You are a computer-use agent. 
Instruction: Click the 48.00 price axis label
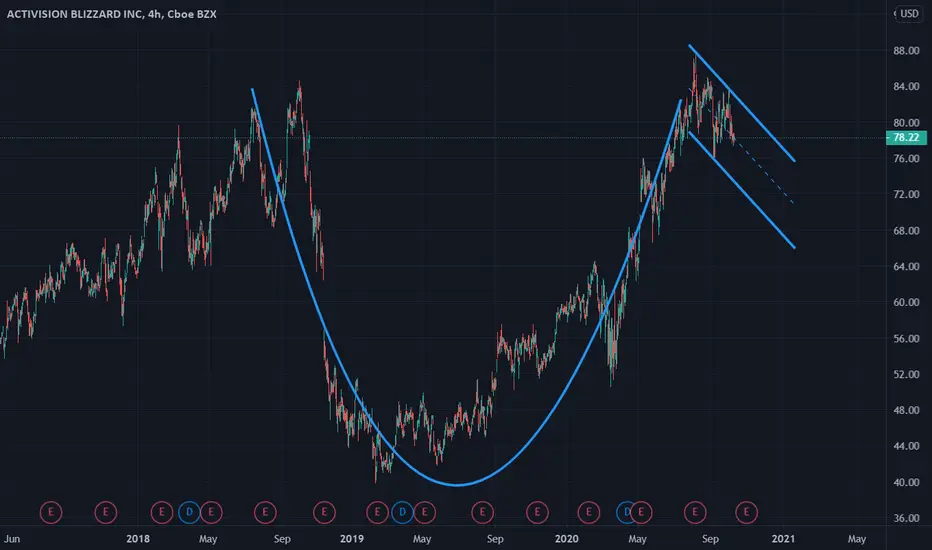(x=906, y=410)
